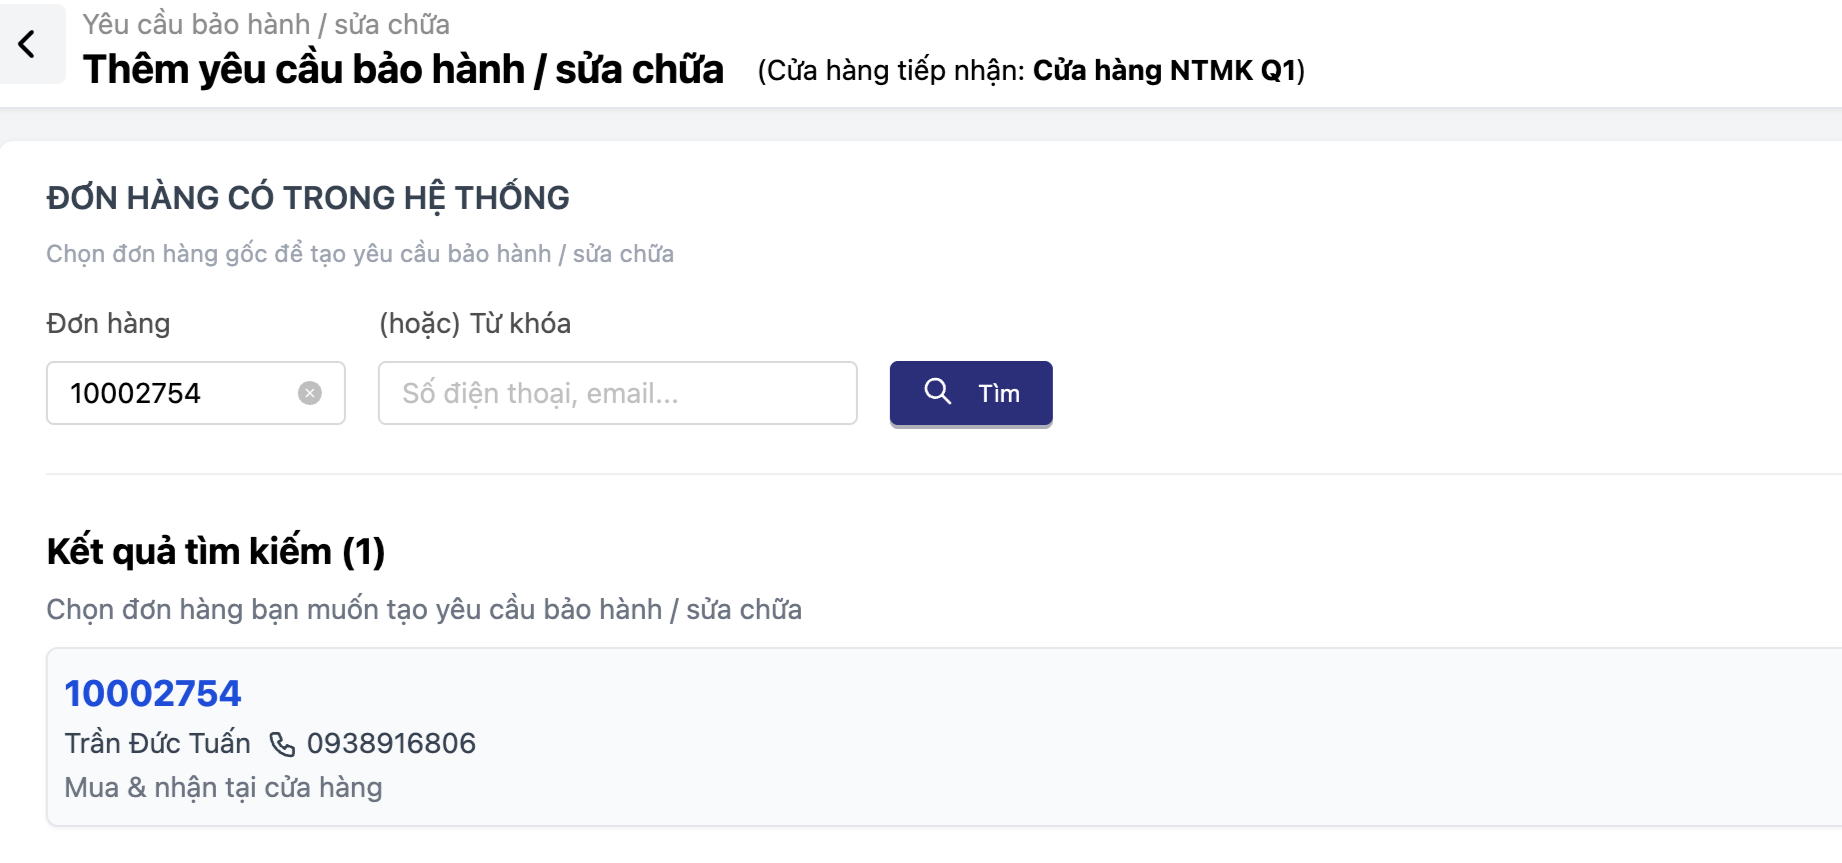Click the Mua & nhận tại cửa hàng text
Screen dimensions: 1842x863
[x=223, y=788]
